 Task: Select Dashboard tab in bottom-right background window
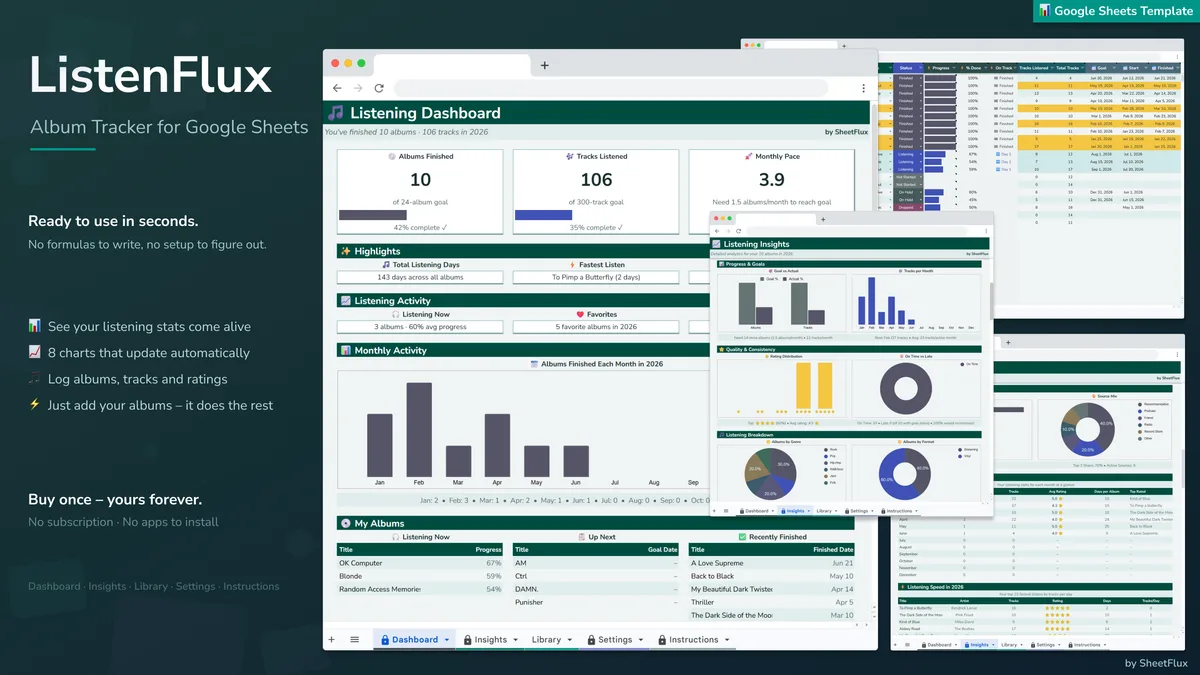pyautogui.click(x=938, y=645)
